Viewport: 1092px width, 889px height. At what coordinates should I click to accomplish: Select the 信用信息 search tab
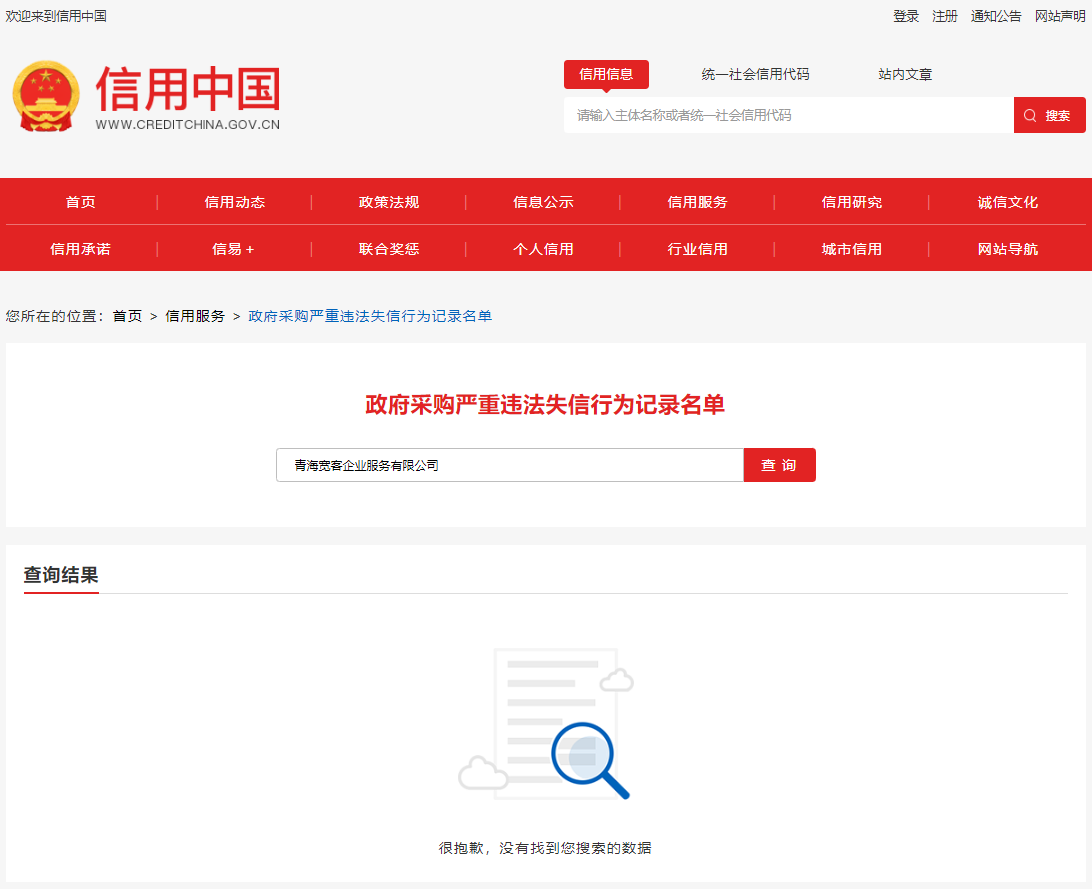coord(606,74)
